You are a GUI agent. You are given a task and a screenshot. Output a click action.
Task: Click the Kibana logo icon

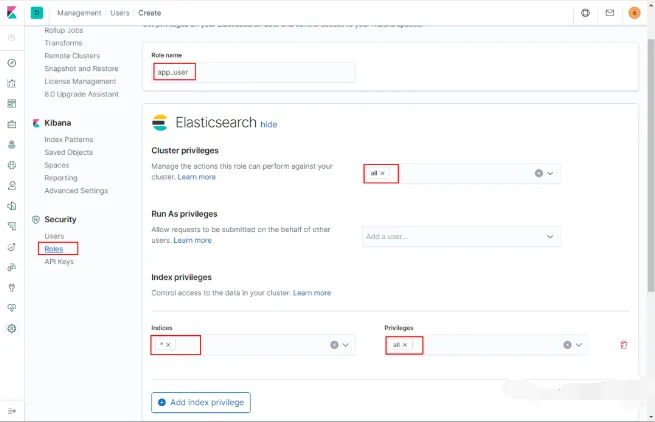click(x=11, y=13)
